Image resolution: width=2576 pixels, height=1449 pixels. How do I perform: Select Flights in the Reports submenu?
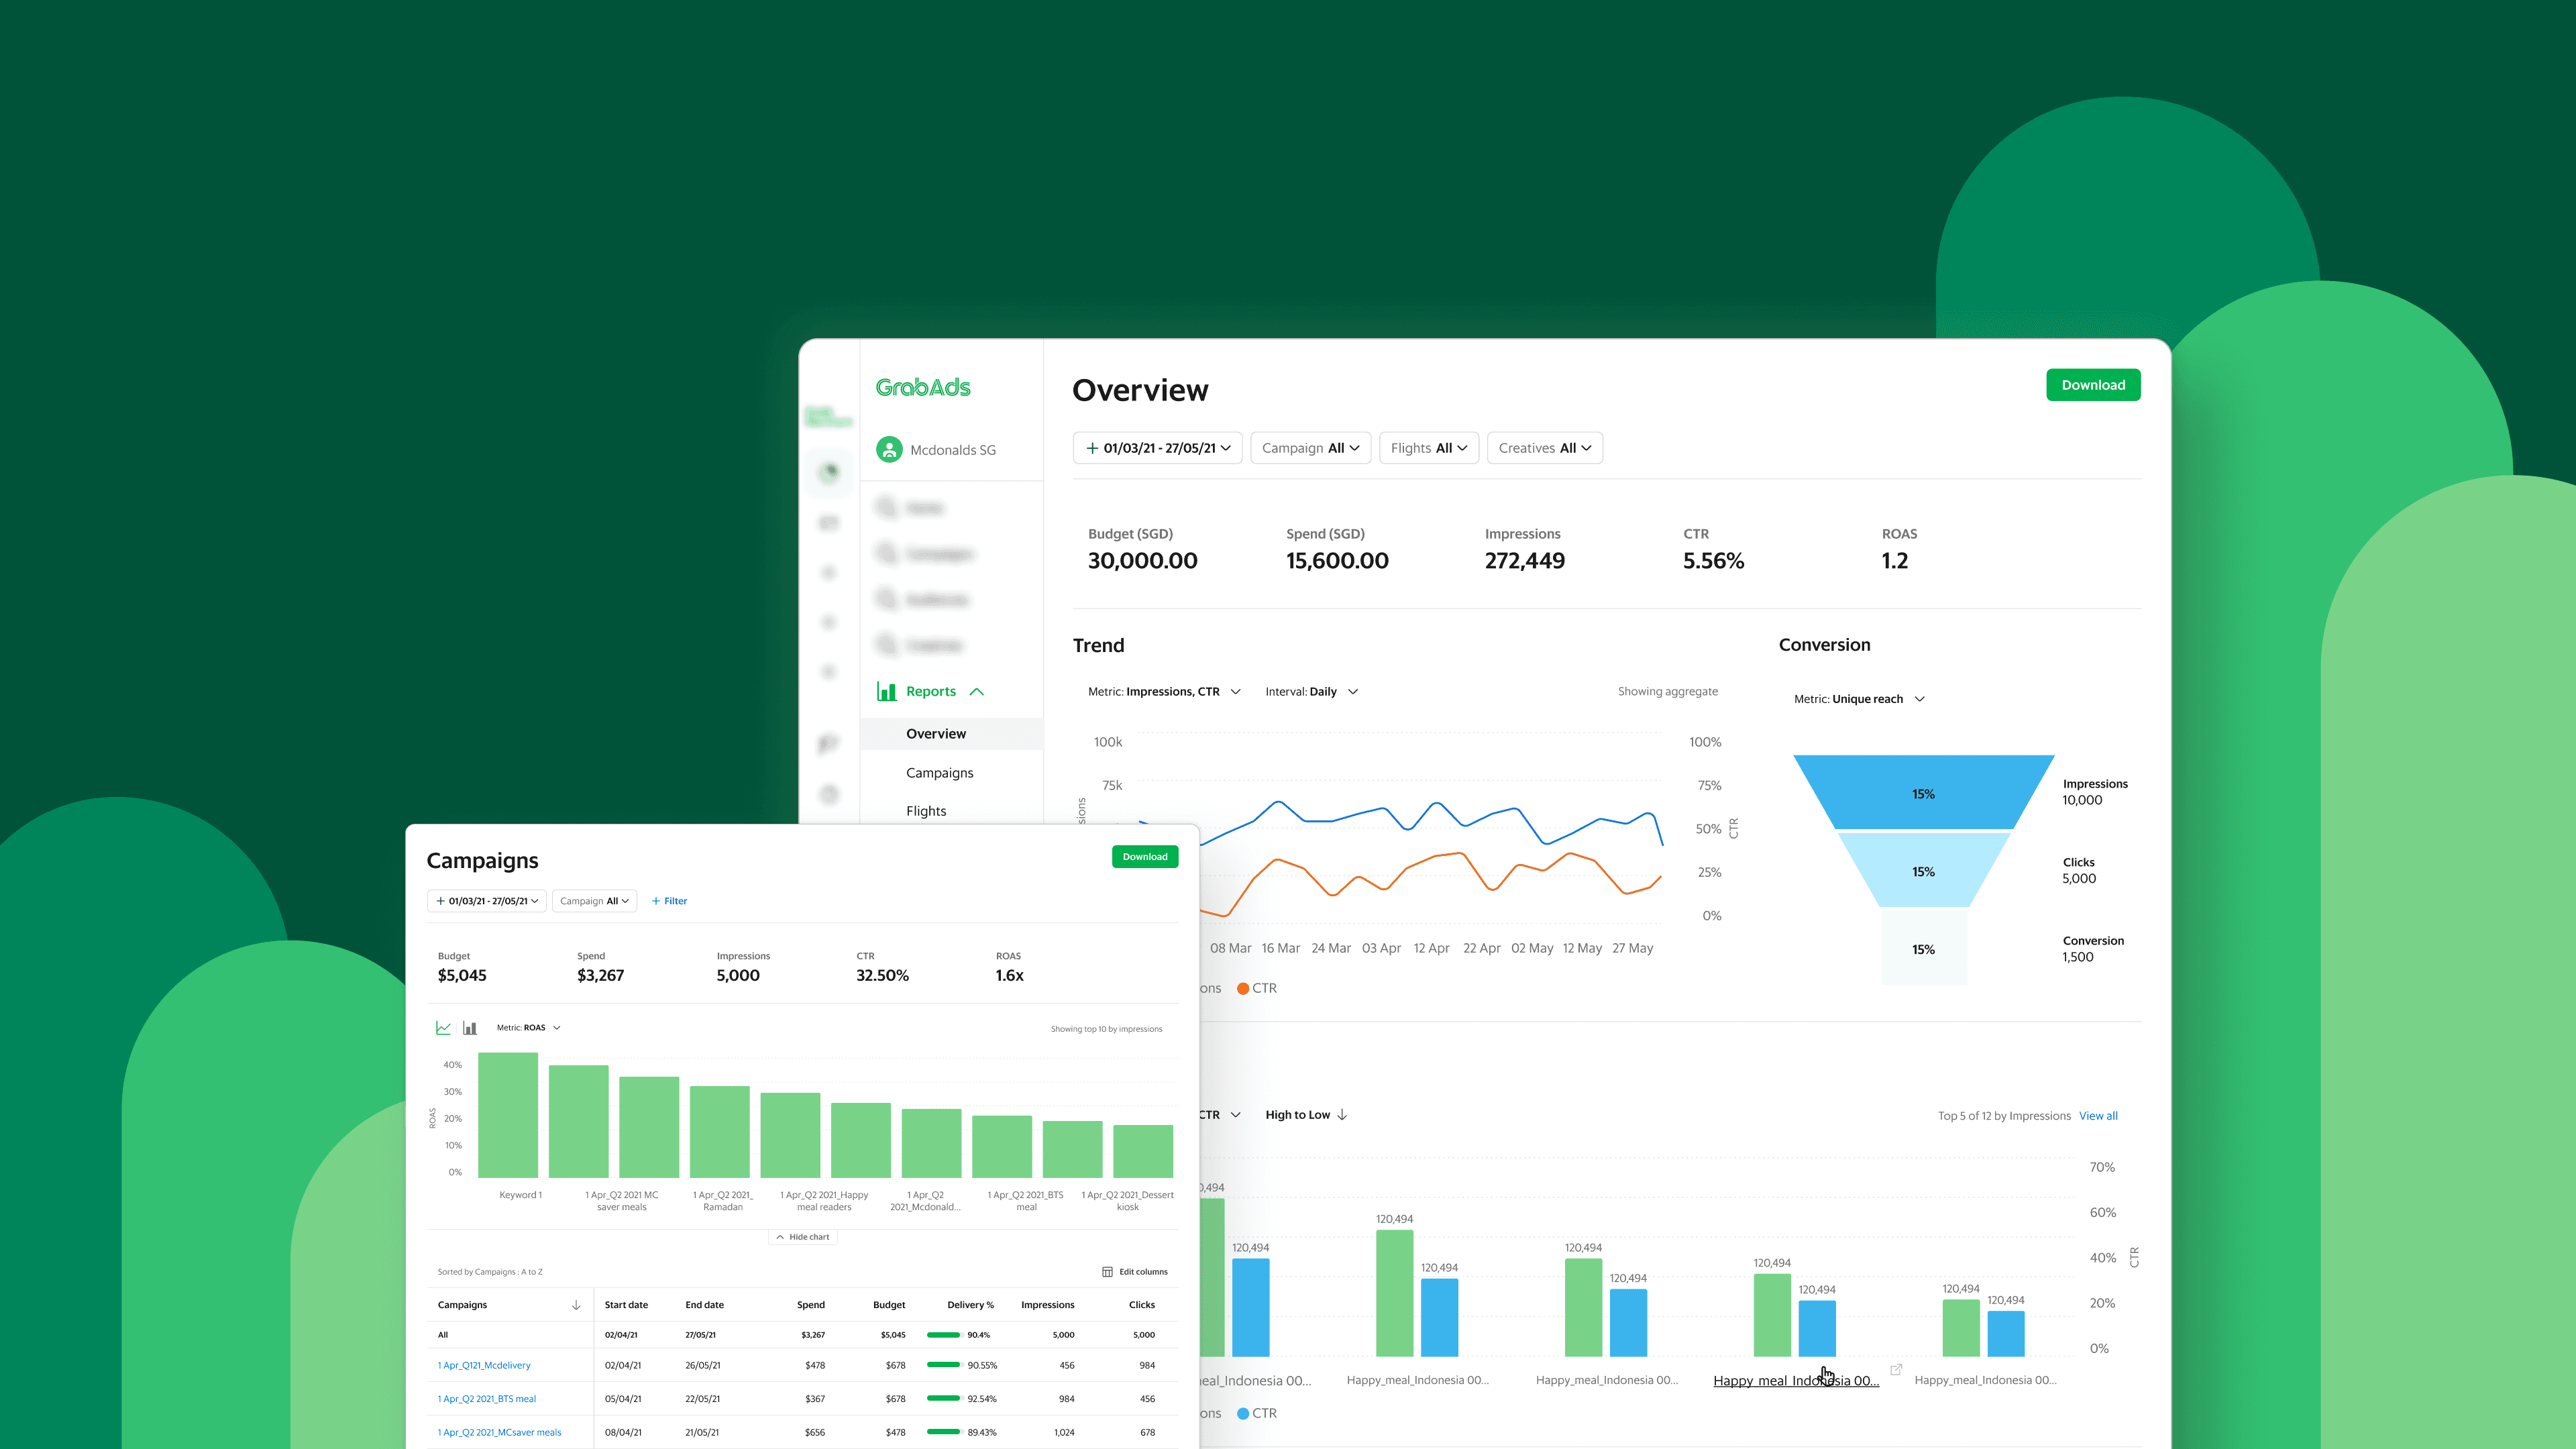926,811
